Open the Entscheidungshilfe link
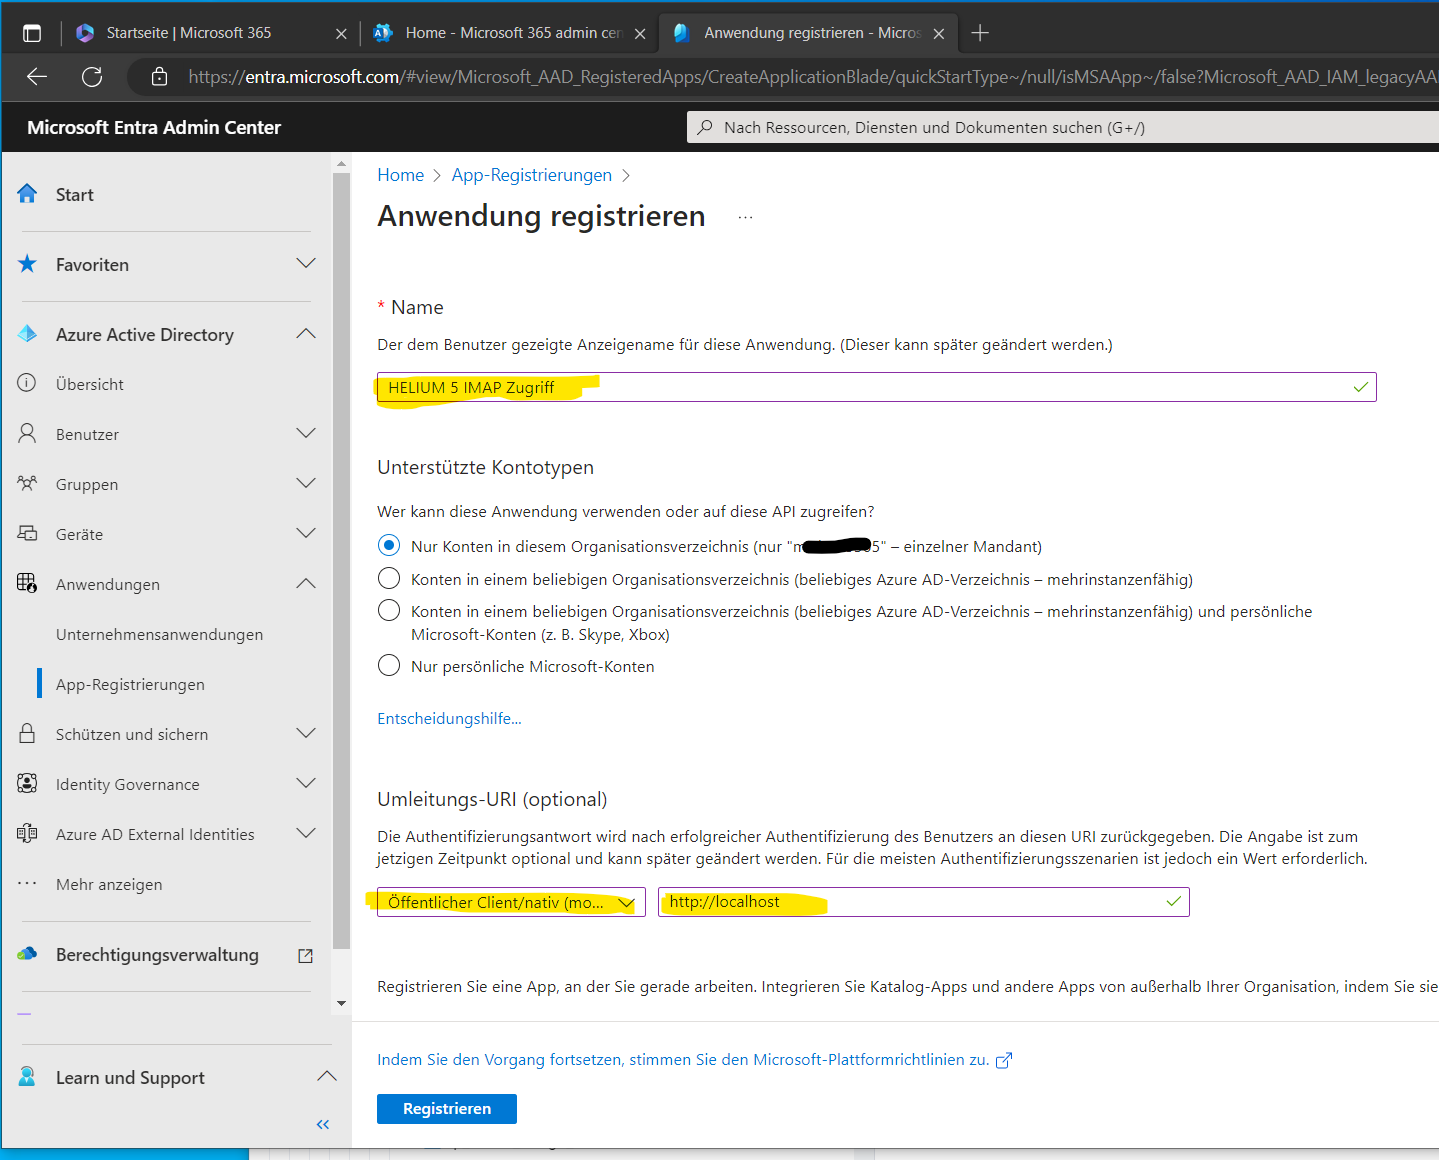1439x1160 pixels. (x=449, y=718)
